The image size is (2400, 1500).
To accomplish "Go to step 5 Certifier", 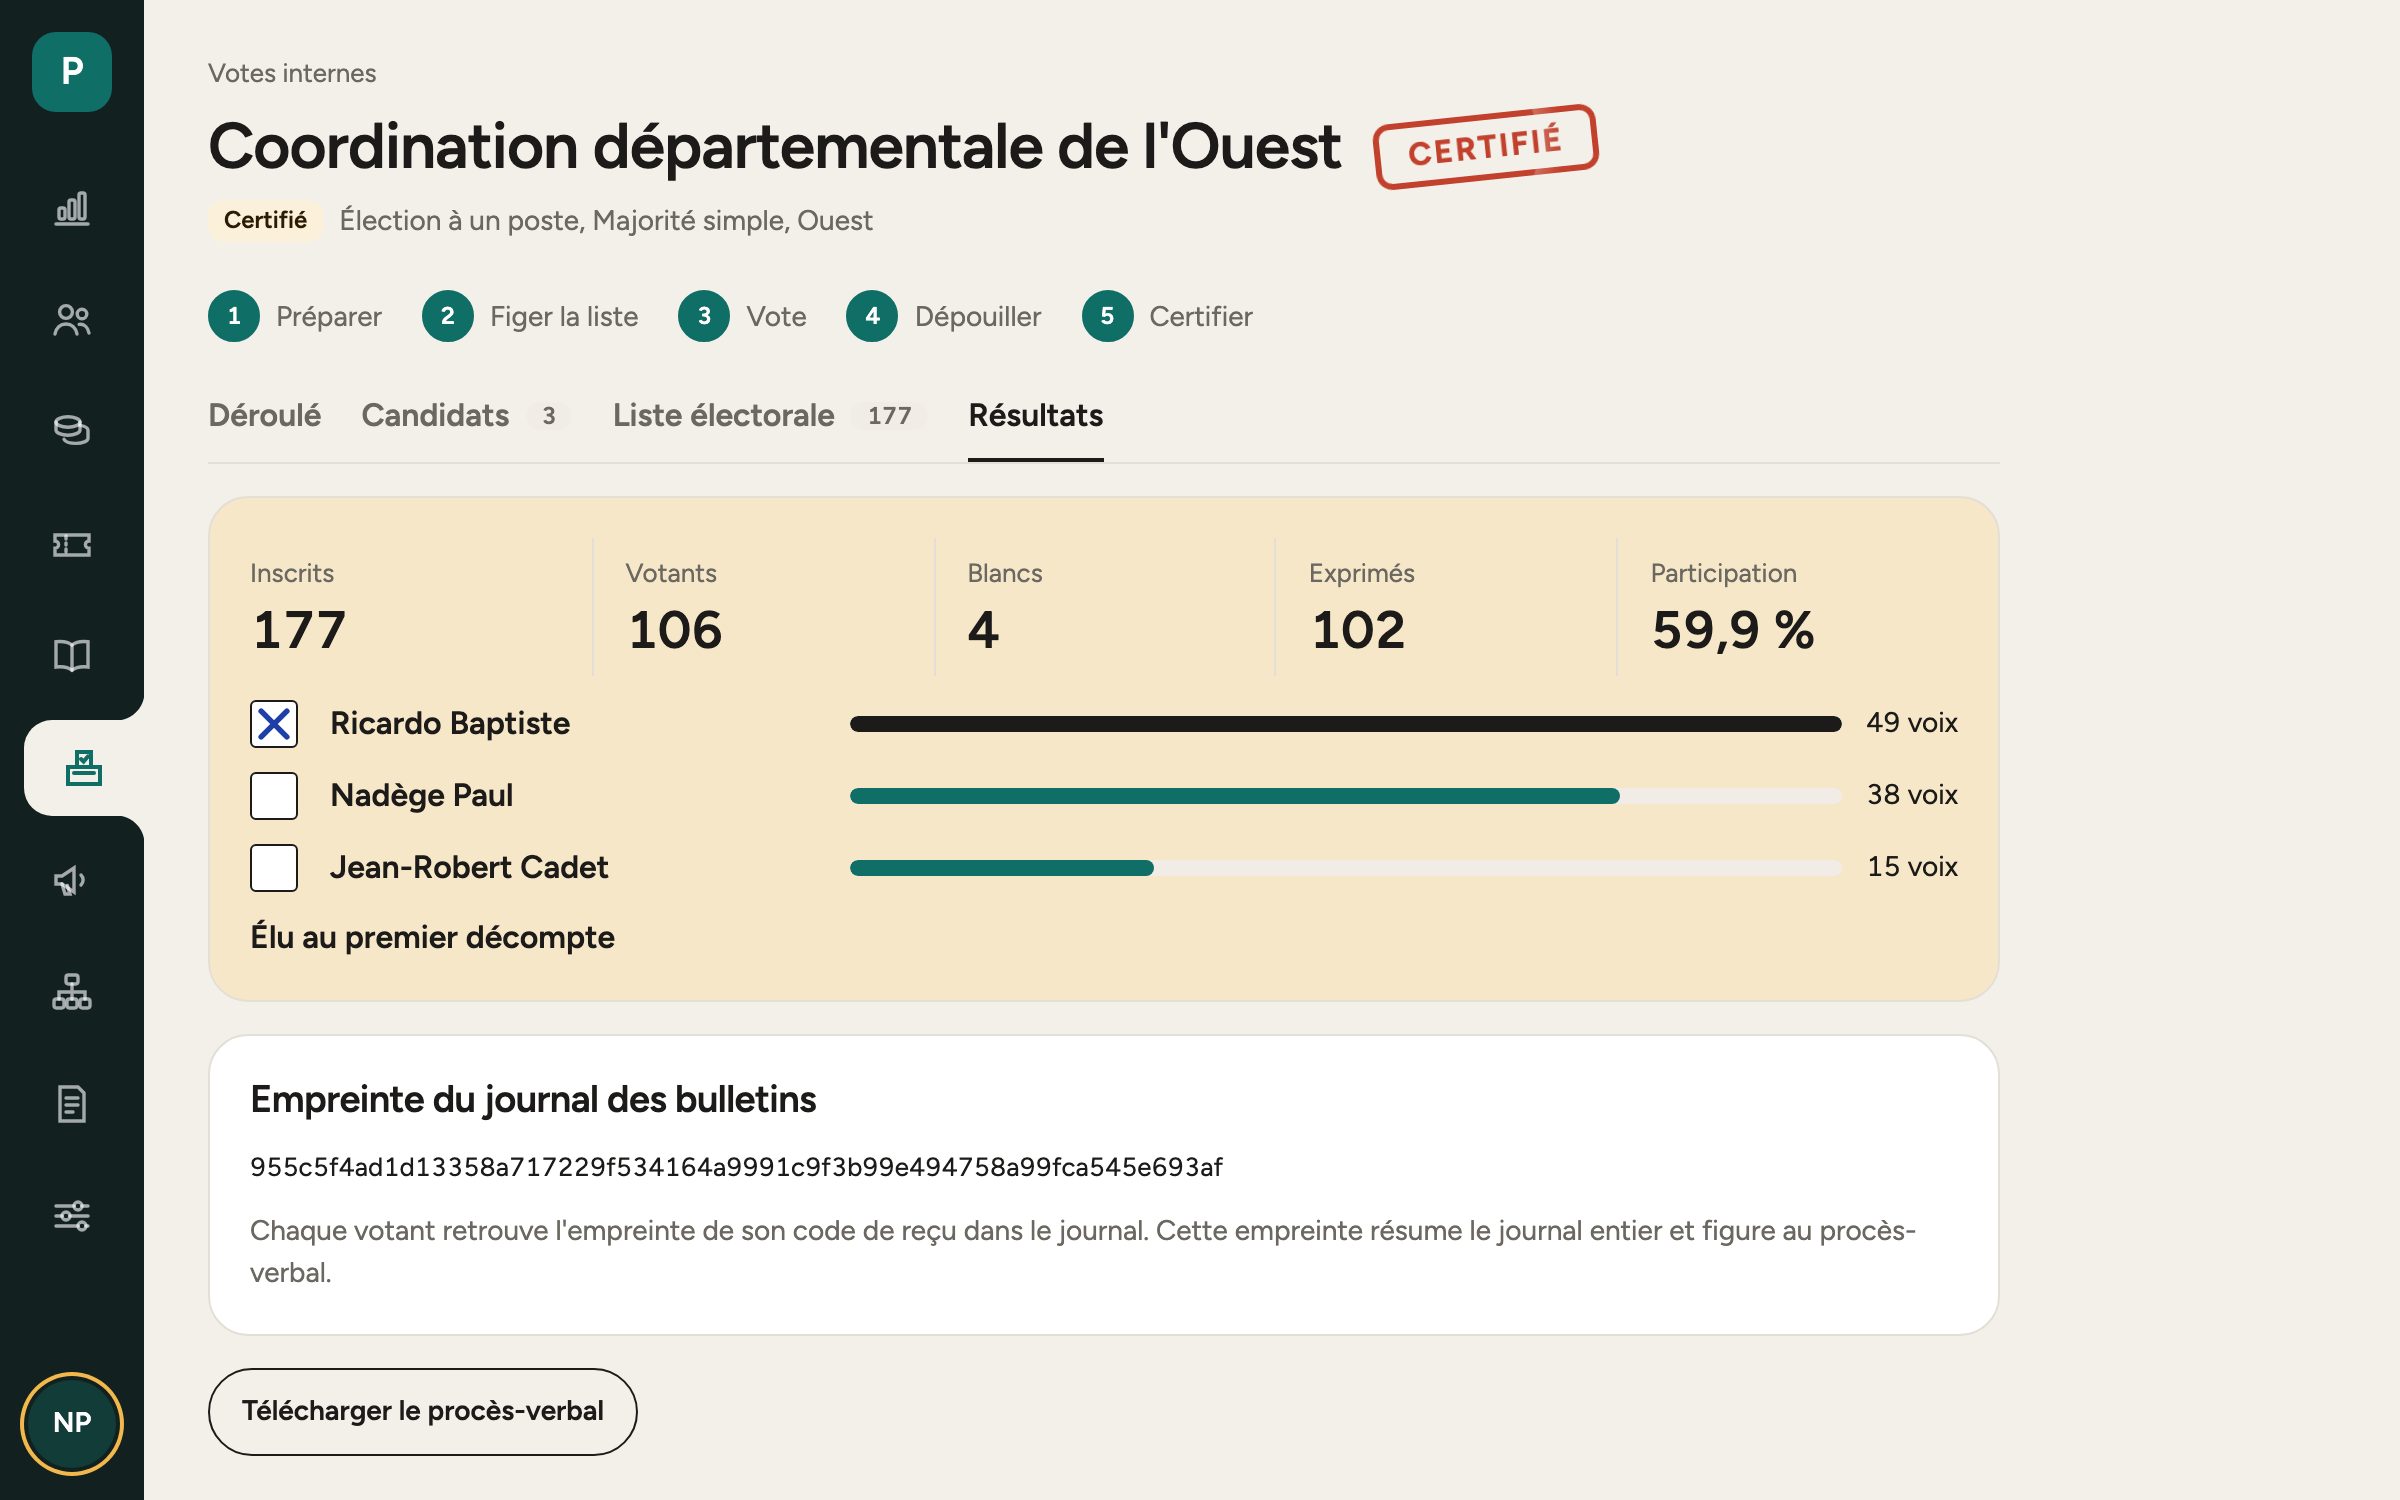I will (x=1167, y=316).
